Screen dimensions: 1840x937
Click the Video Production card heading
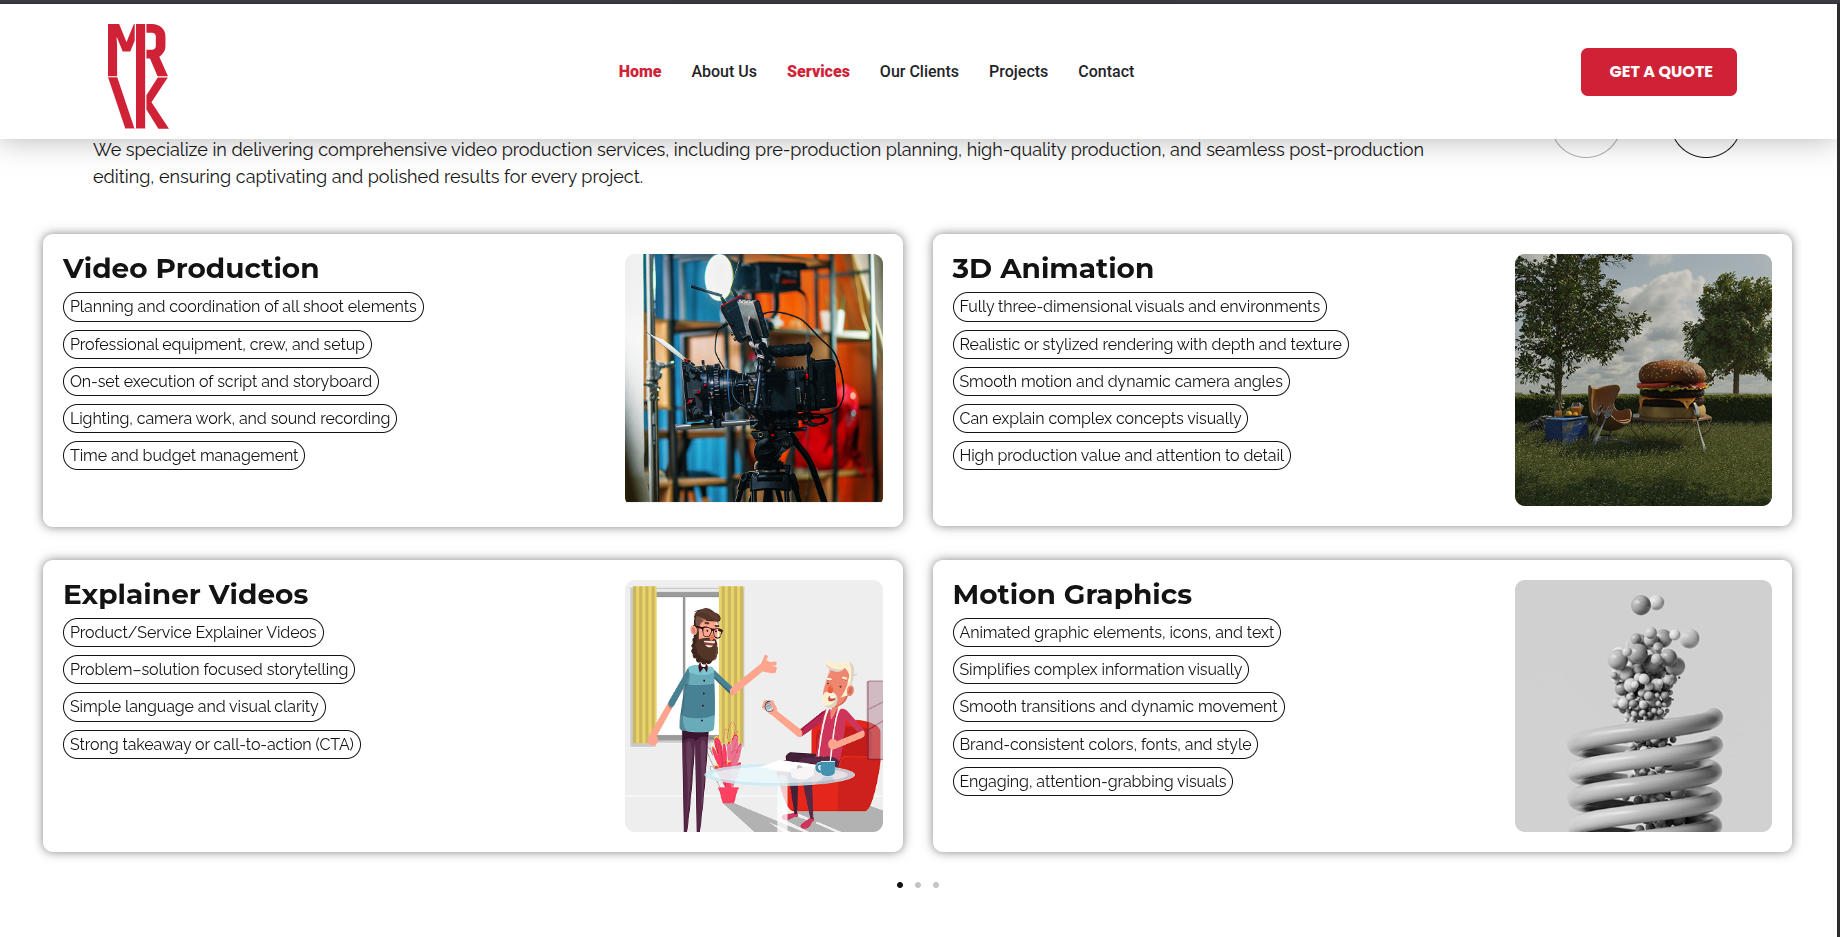pos(191,269)
